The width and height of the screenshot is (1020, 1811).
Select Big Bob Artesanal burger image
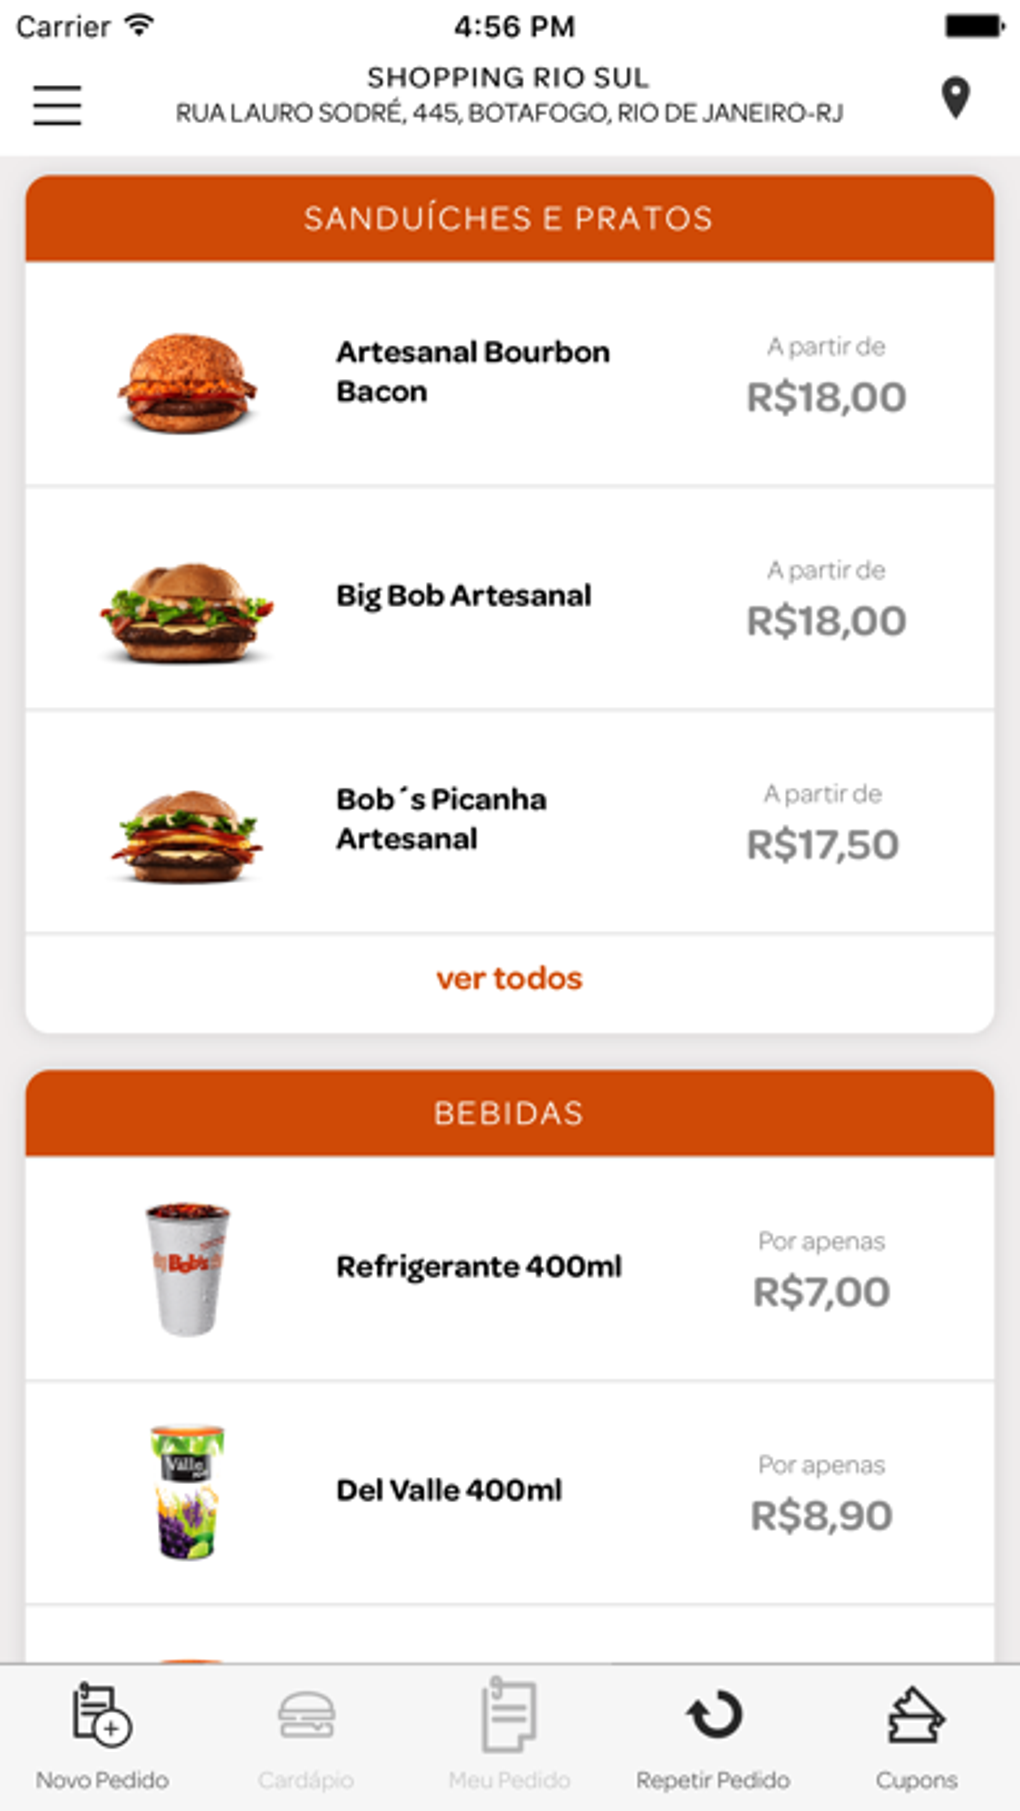click(187, 612)
